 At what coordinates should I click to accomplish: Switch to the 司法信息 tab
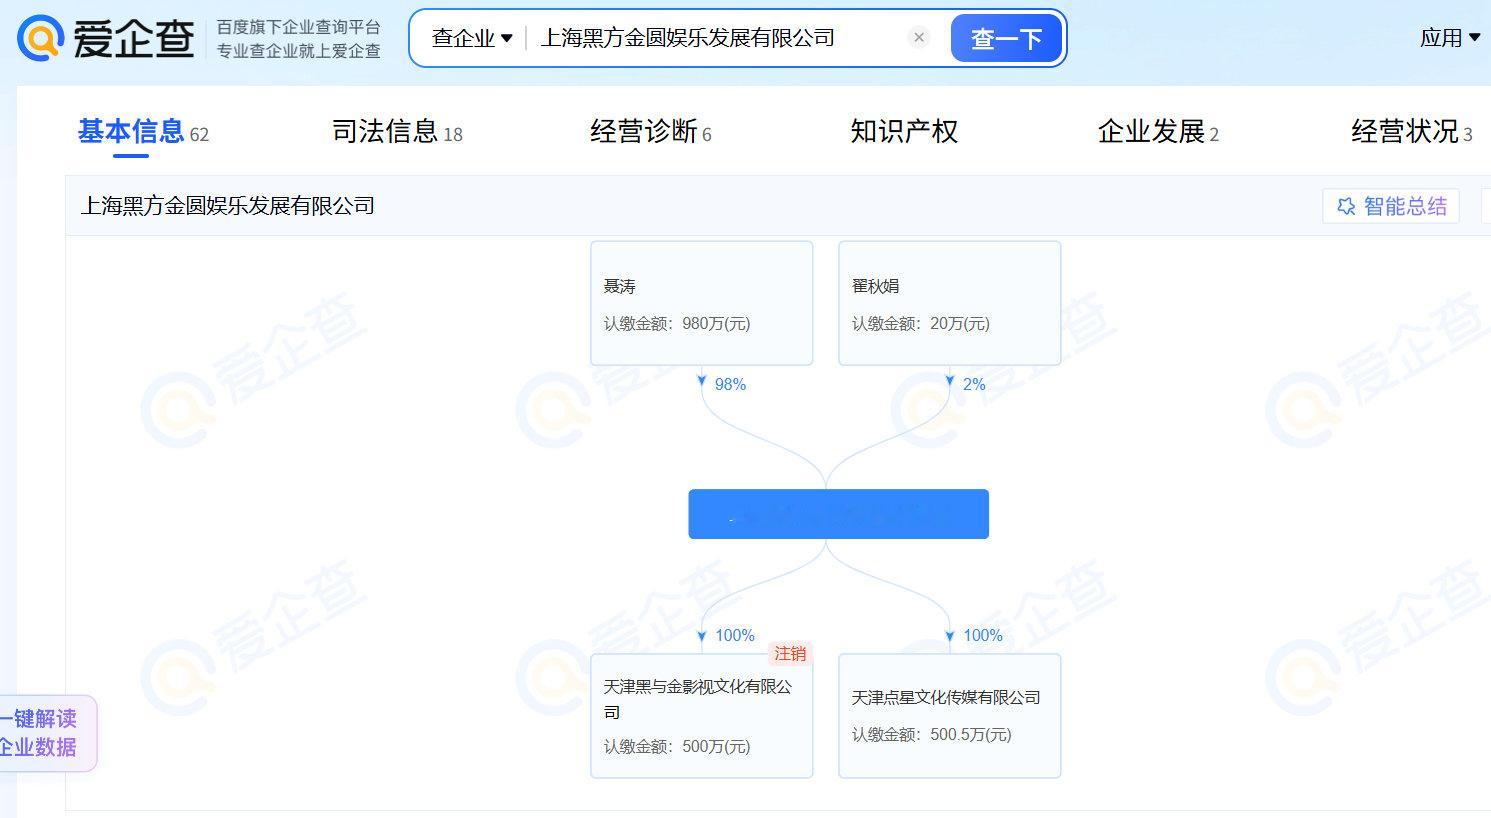pos(397,131)
